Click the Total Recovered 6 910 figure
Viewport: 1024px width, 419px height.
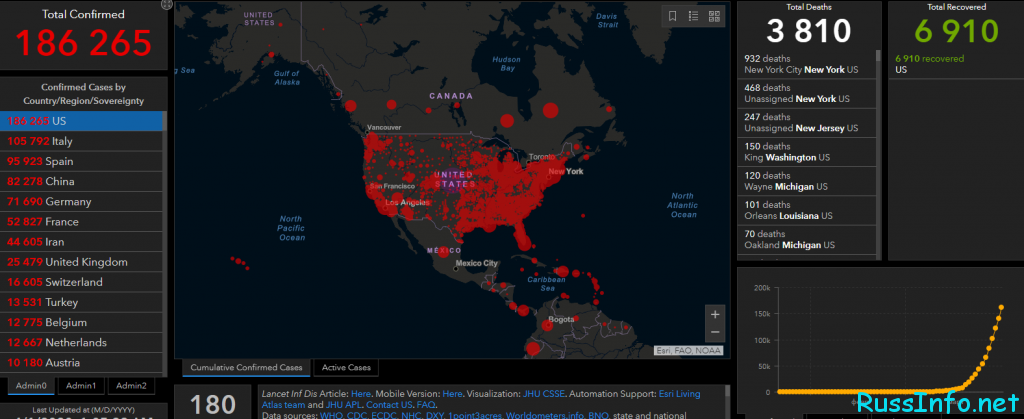coord(957,31)
